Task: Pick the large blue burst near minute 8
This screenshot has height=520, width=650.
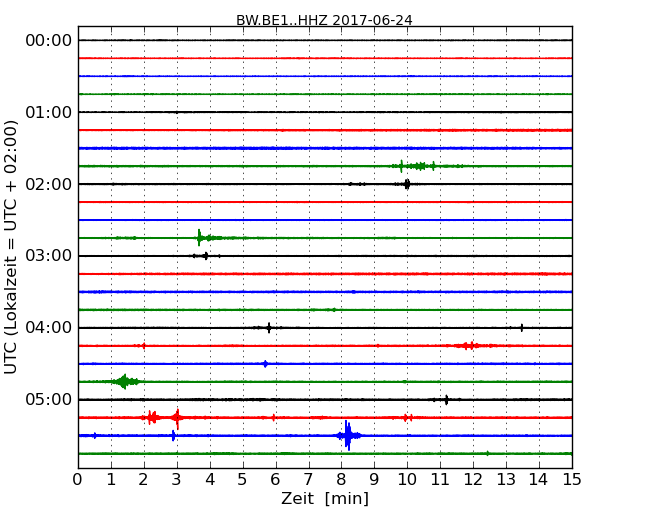Action: tap(348, 435)
